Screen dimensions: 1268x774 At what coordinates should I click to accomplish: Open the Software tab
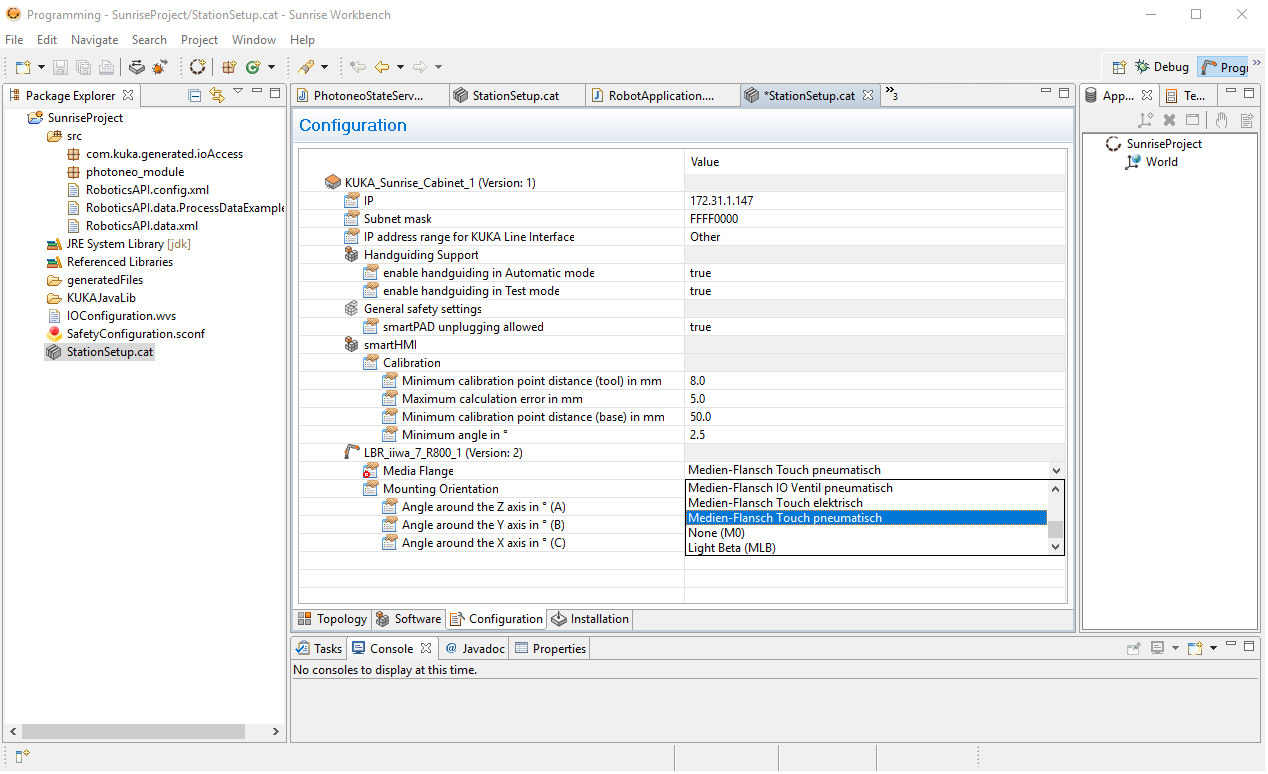pyautogui.click(x=408, y=620)
